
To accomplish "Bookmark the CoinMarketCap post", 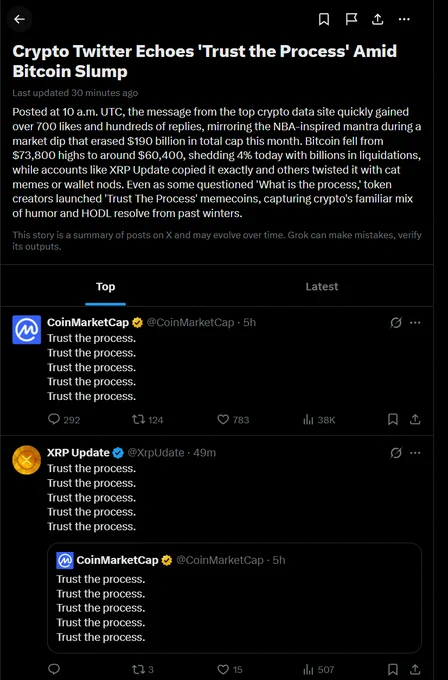I will pos(393,419).
